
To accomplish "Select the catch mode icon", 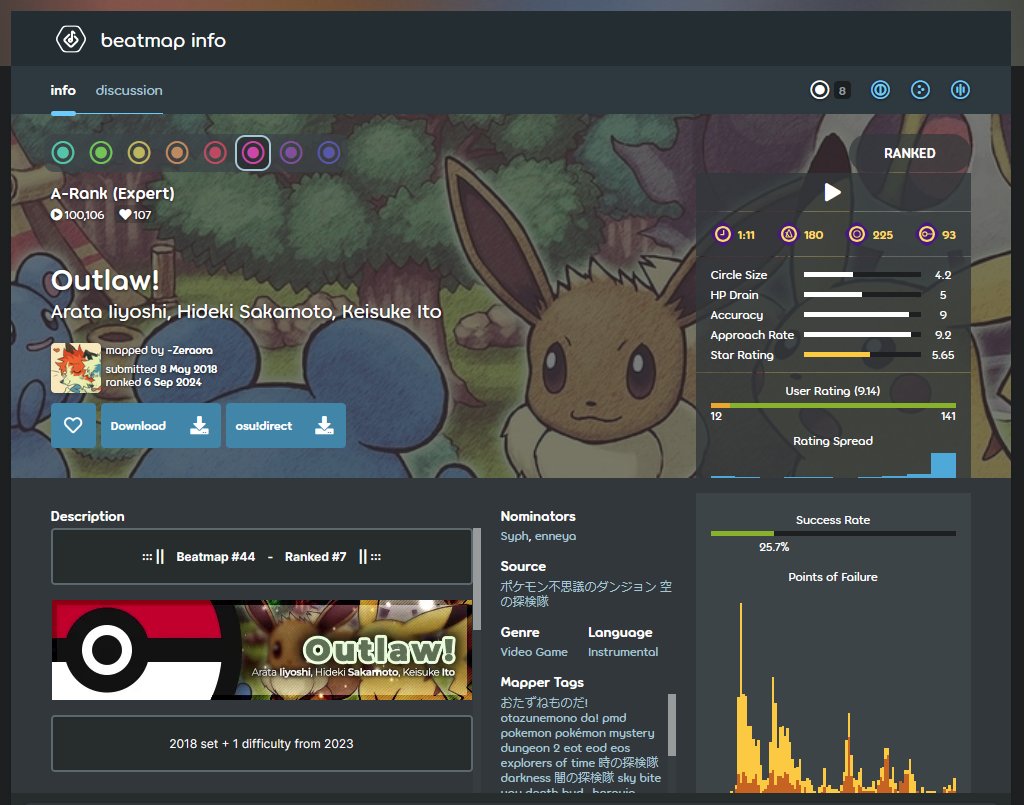I will point(920,89).
